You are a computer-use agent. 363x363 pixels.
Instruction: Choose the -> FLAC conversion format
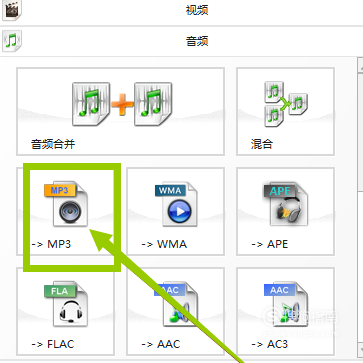[x=65, y=311]
